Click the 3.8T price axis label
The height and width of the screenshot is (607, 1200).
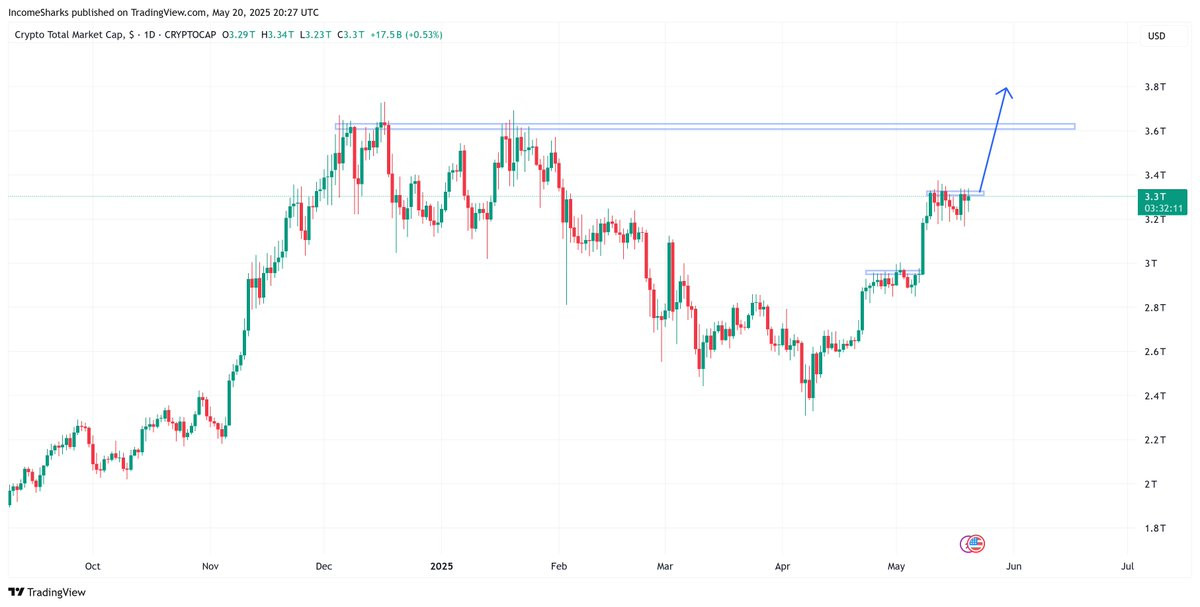coord(1156,87)
